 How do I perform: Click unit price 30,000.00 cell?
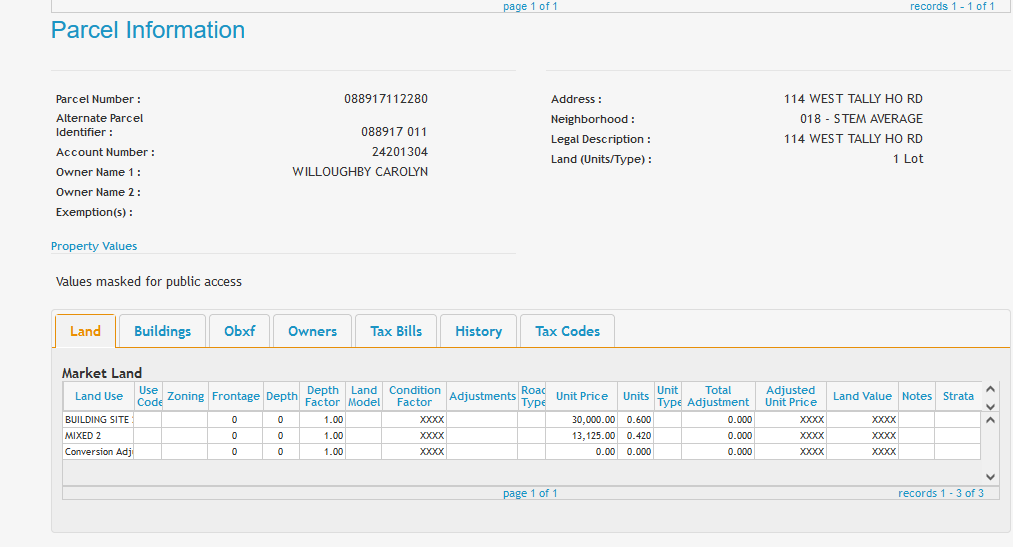(581, 420)
